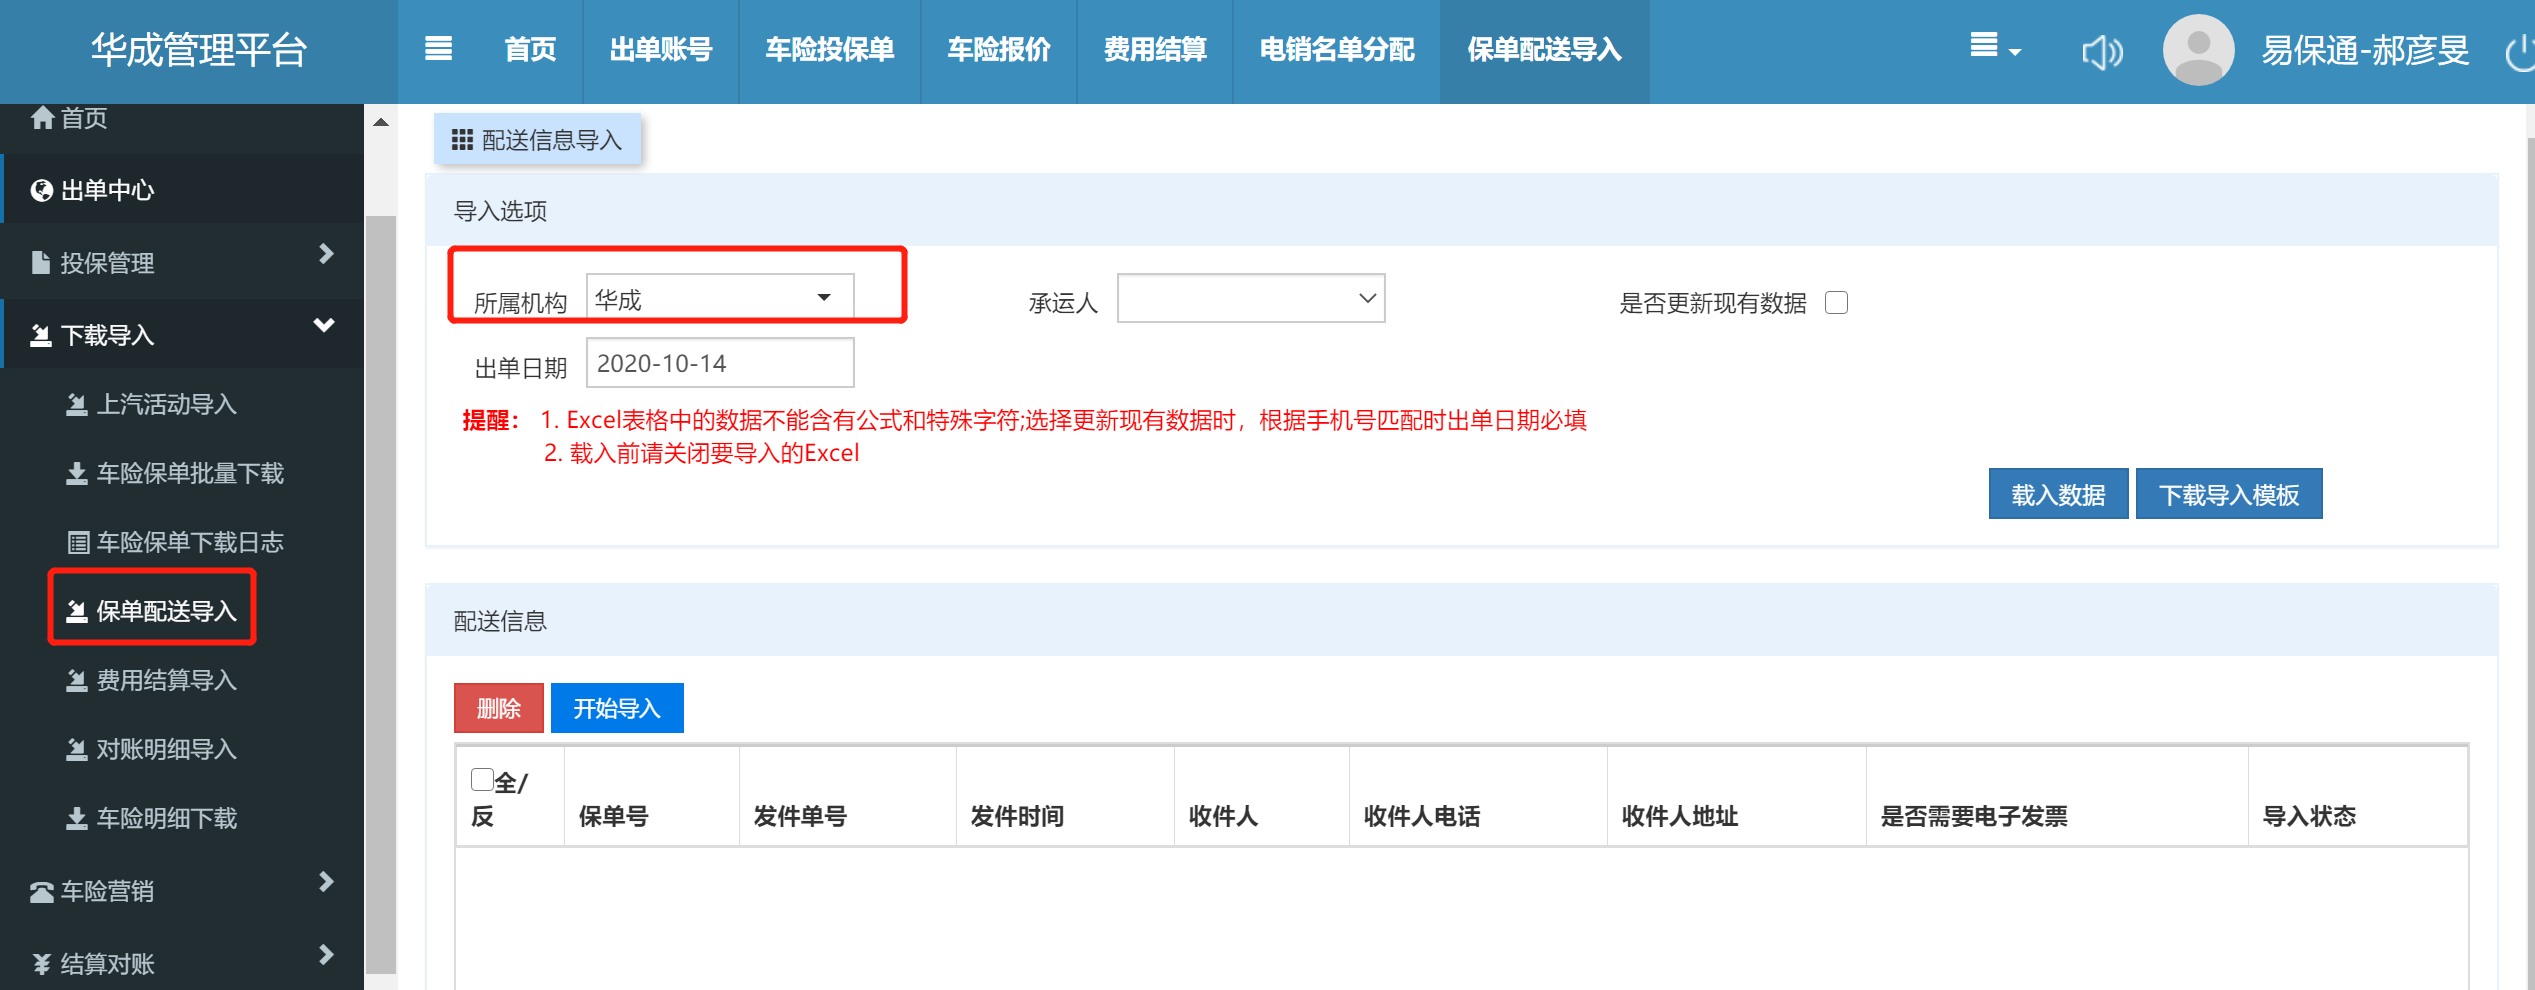The height and width of the screenshot is (990, 2535).
Task: Click the yen icon beside 结算对账
Action: point(41,964)
